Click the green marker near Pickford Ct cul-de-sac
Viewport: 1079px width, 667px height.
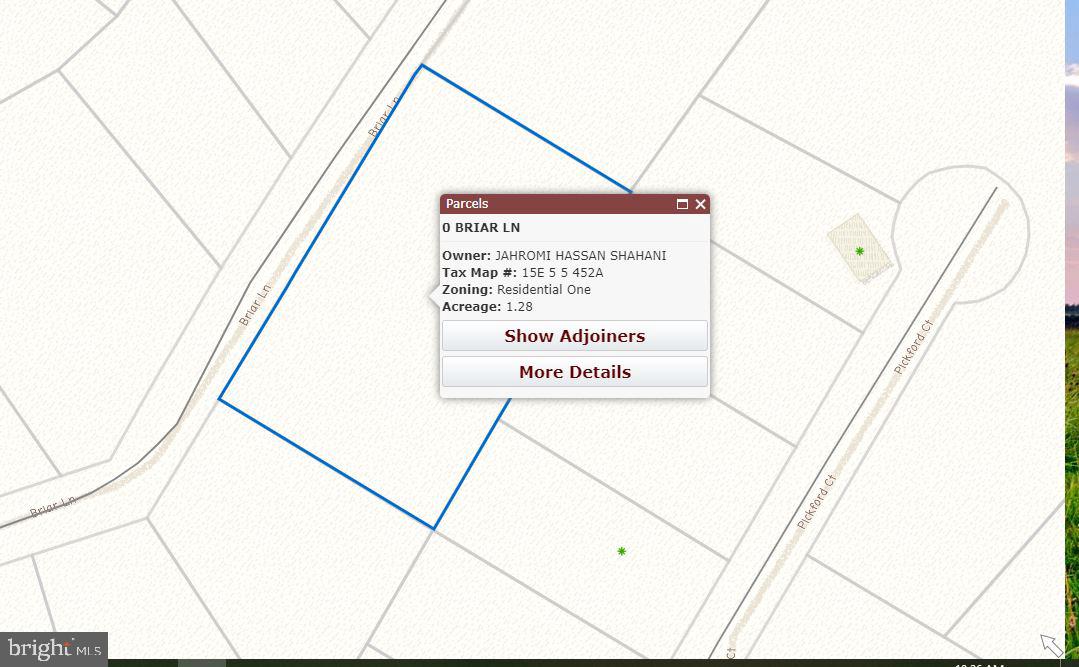click(859, 252)
